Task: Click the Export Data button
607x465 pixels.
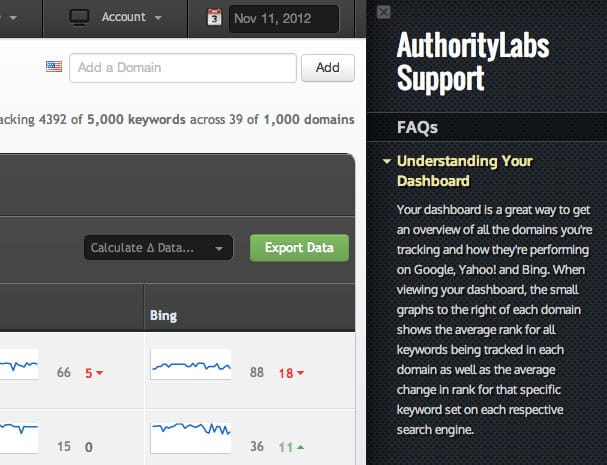Action: point(299,247)
